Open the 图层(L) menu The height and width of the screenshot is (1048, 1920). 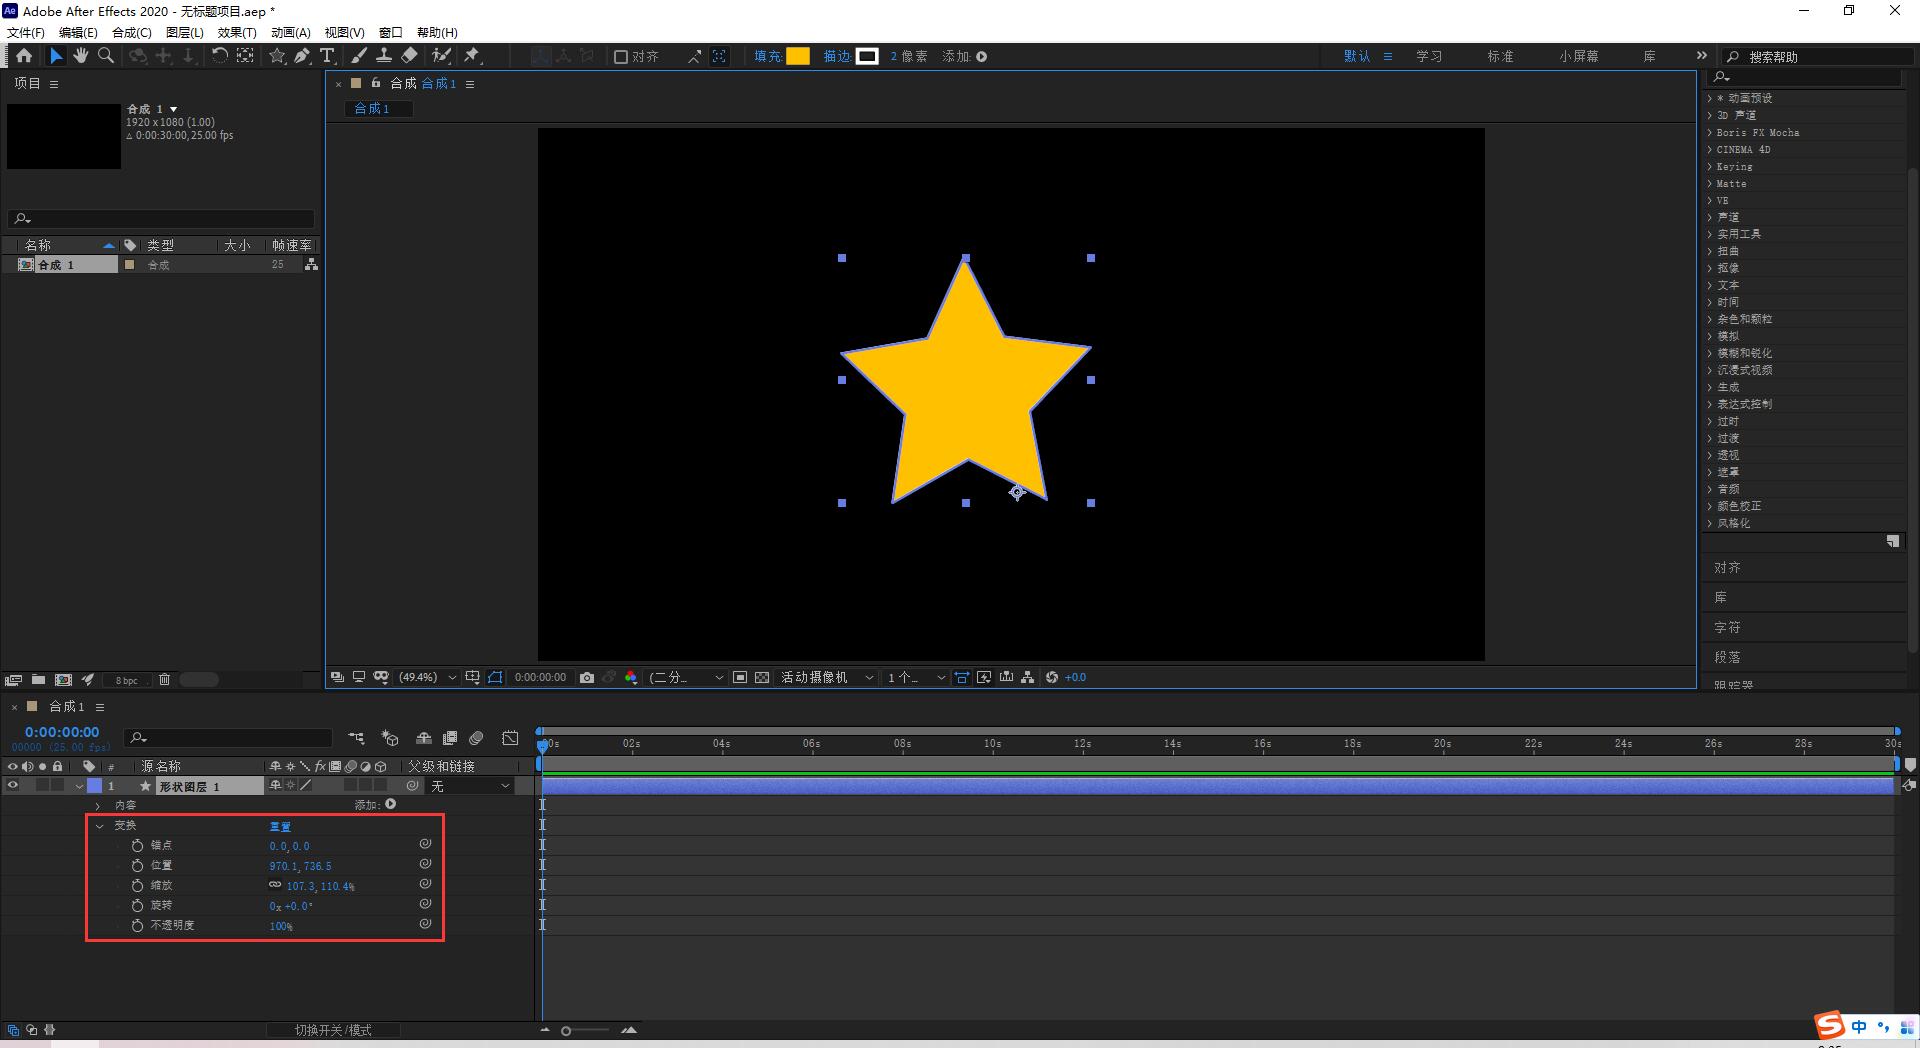(x=184, y=33)
